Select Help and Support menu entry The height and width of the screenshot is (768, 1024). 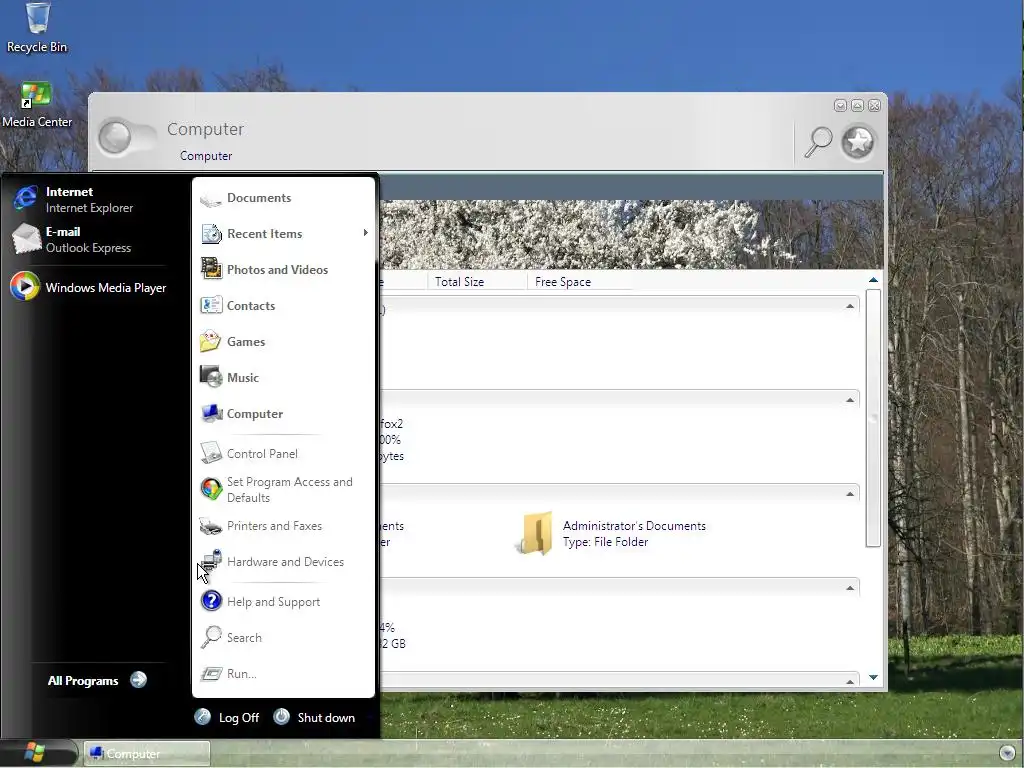pyautogui.click(x=274, y=601)
